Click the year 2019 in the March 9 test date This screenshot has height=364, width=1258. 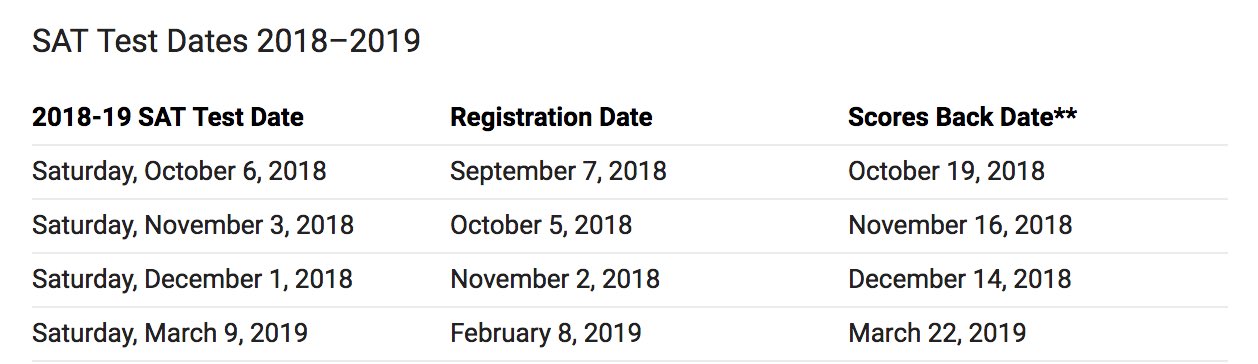point(281,333)
